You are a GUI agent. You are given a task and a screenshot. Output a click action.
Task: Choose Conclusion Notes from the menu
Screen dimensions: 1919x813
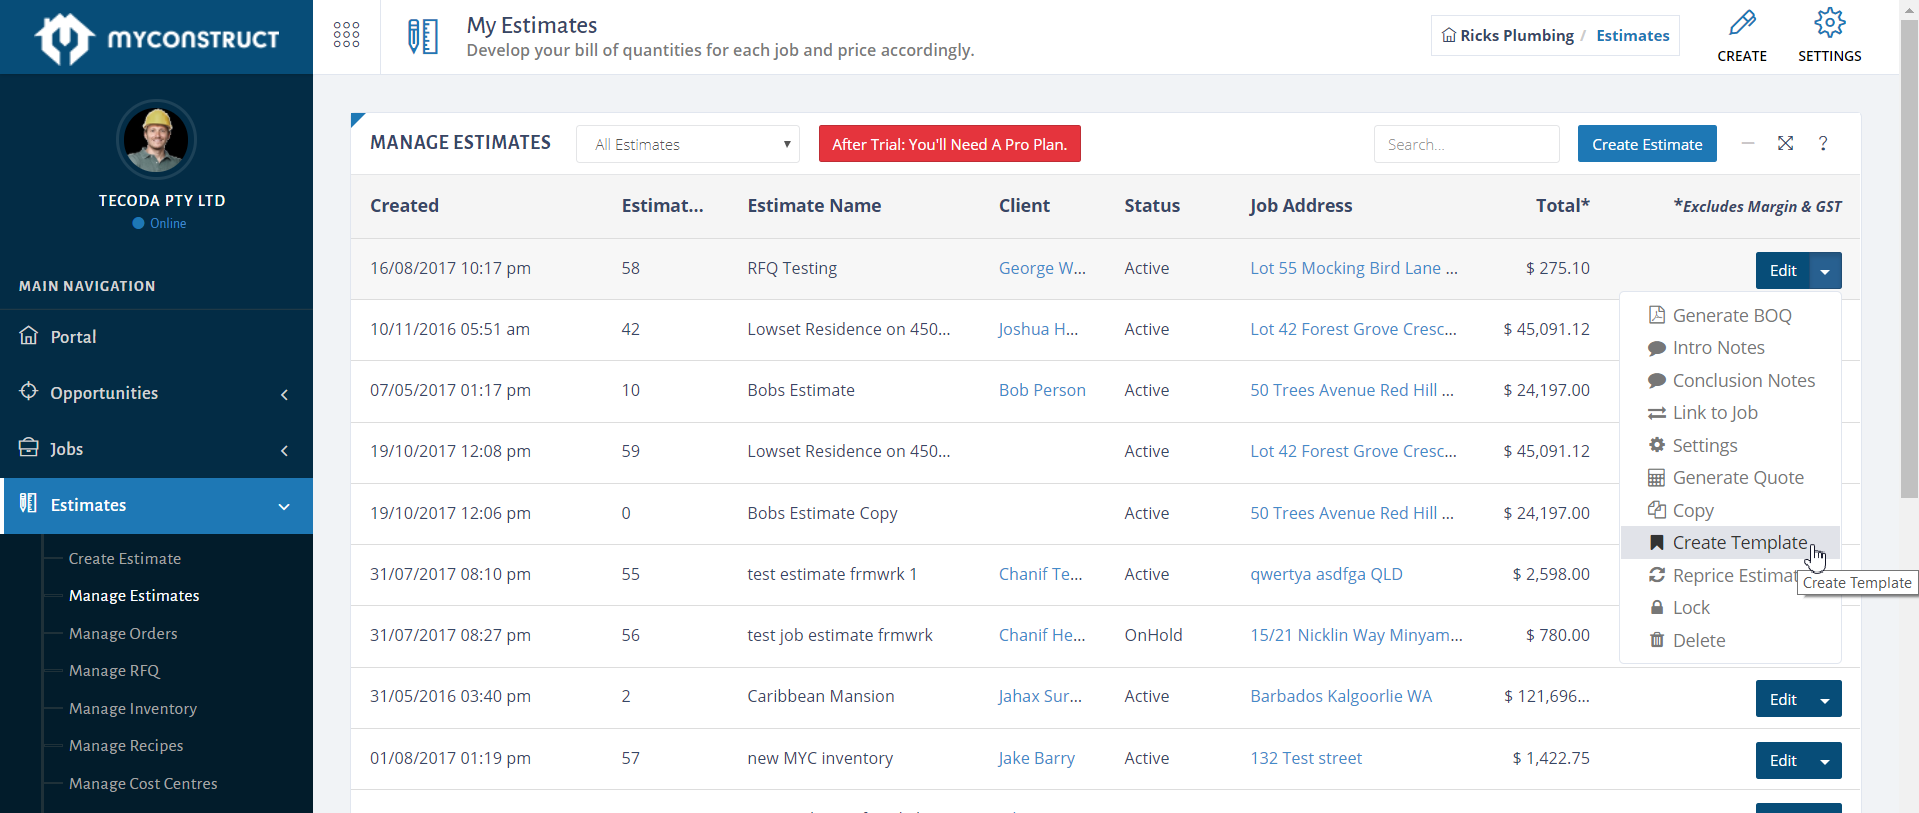[1730, 380]
